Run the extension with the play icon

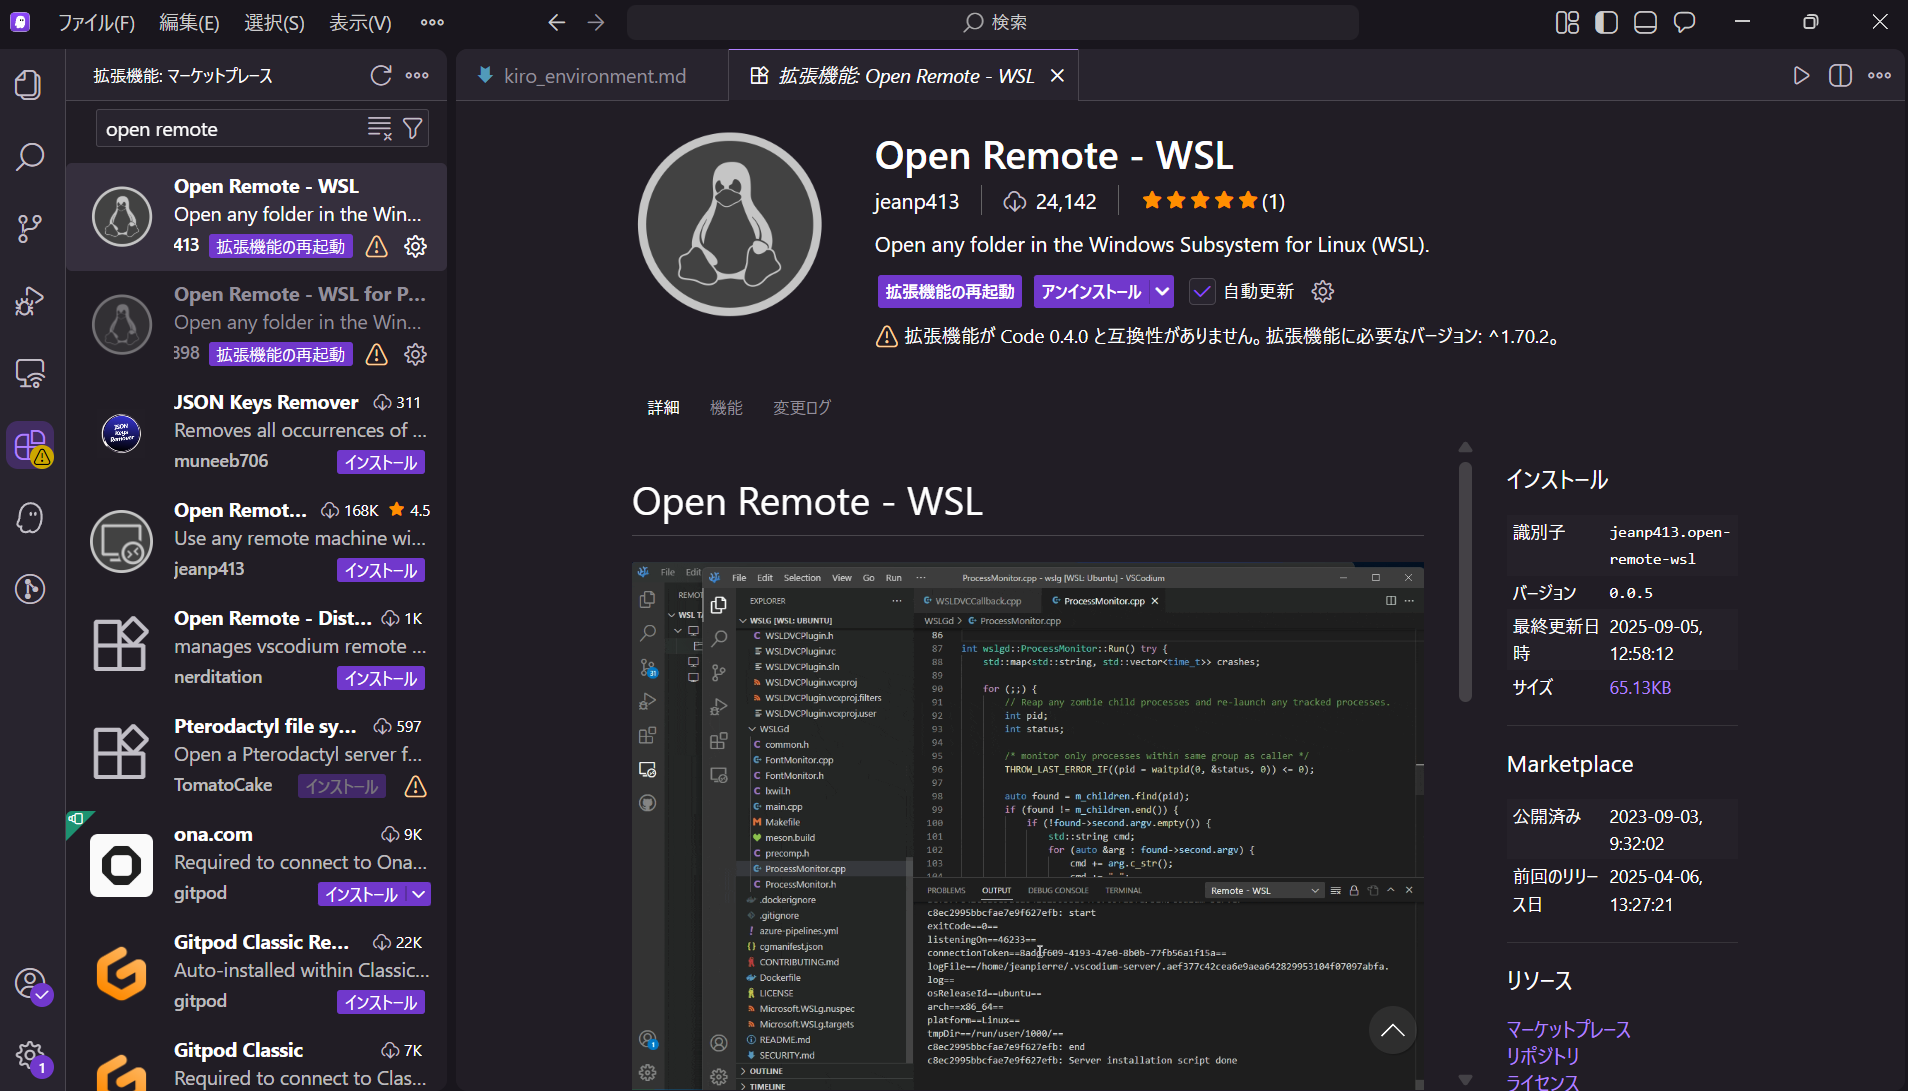[x=1802, y=75]
